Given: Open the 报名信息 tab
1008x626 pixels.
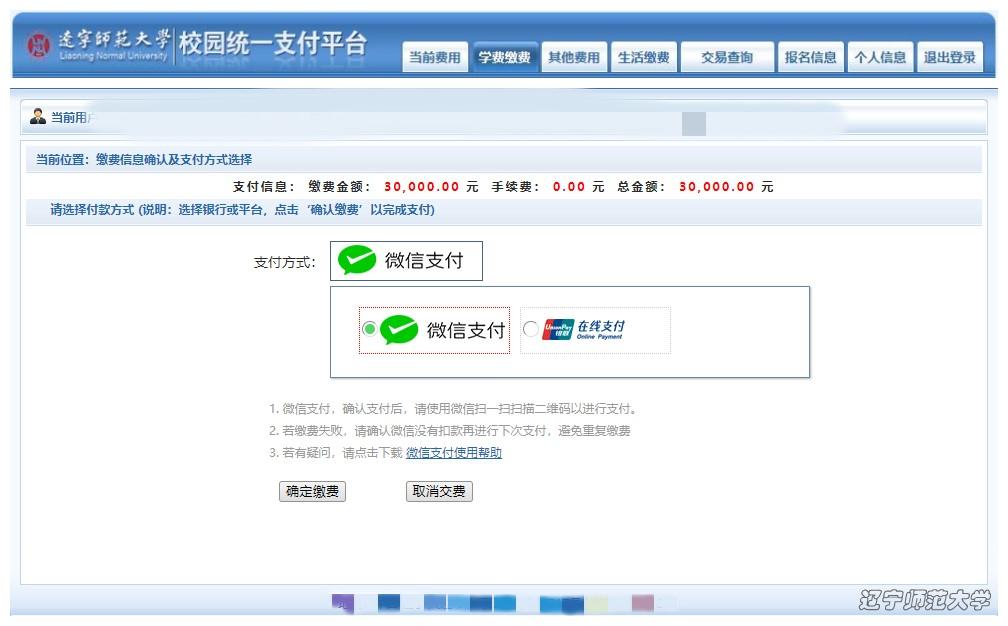Looking at the screenshot, I should 810,58.
